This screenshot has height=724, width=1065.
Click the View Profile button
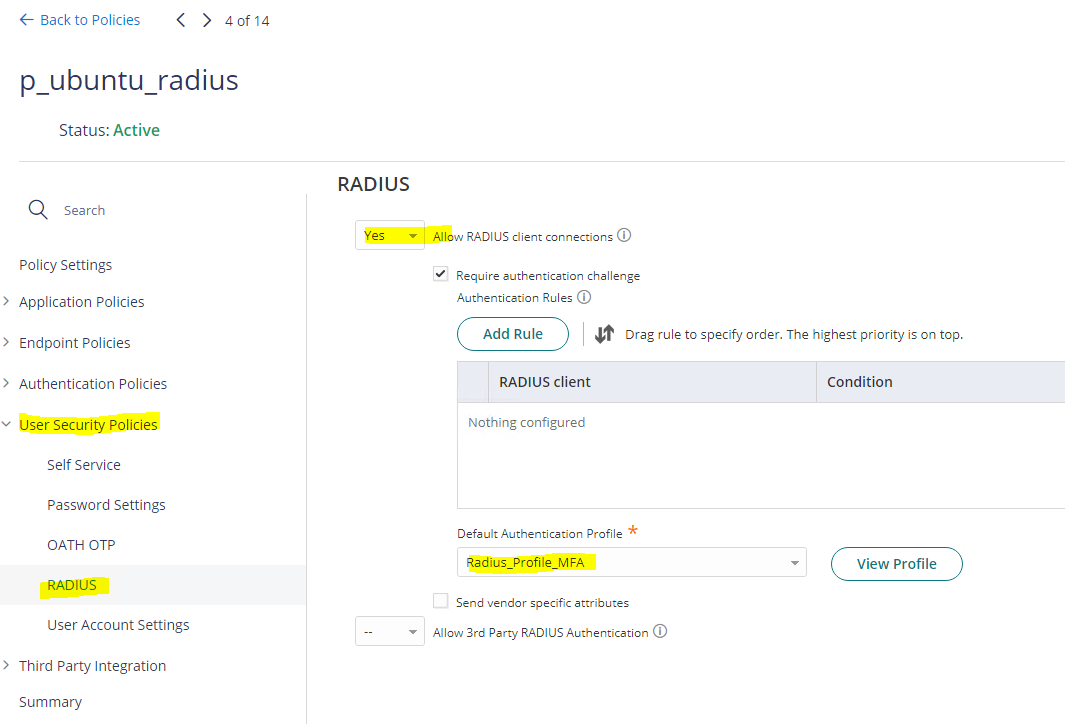pyautogui.click(x=896, y=563)
